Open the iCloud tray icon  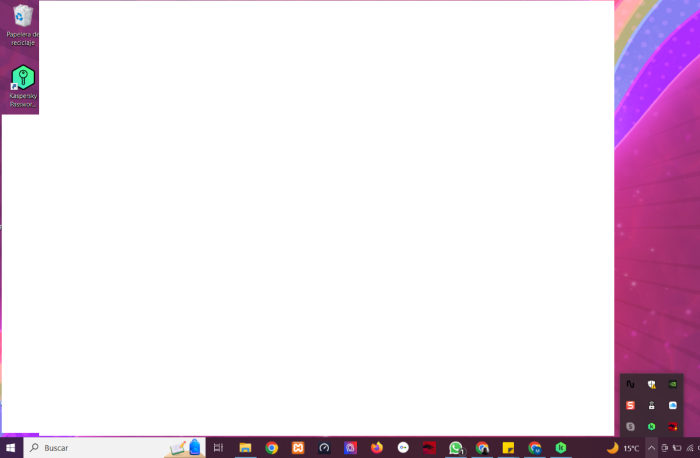point(673,405)
